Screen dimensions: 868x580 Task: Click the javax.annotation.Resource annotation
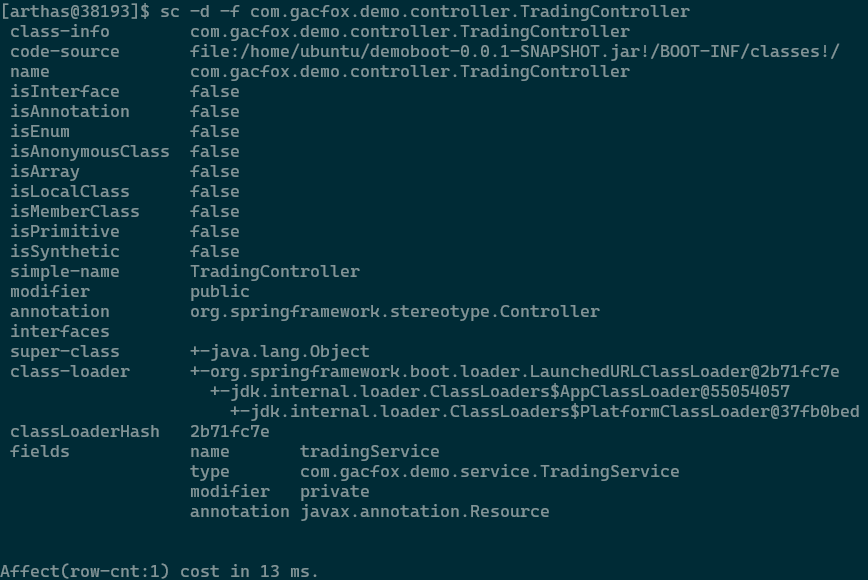click(x=424, y=512)
